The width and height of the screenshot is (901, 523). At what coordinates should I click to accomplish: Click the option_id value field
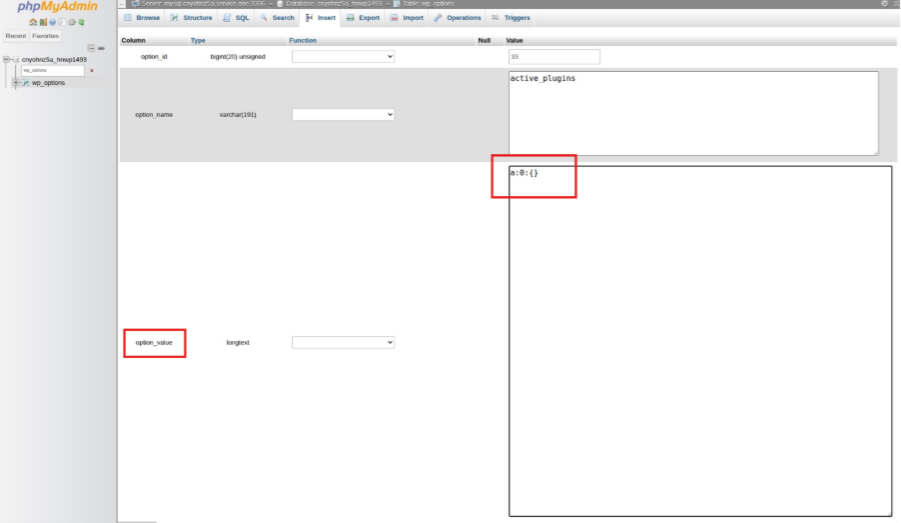click(554, 56)
